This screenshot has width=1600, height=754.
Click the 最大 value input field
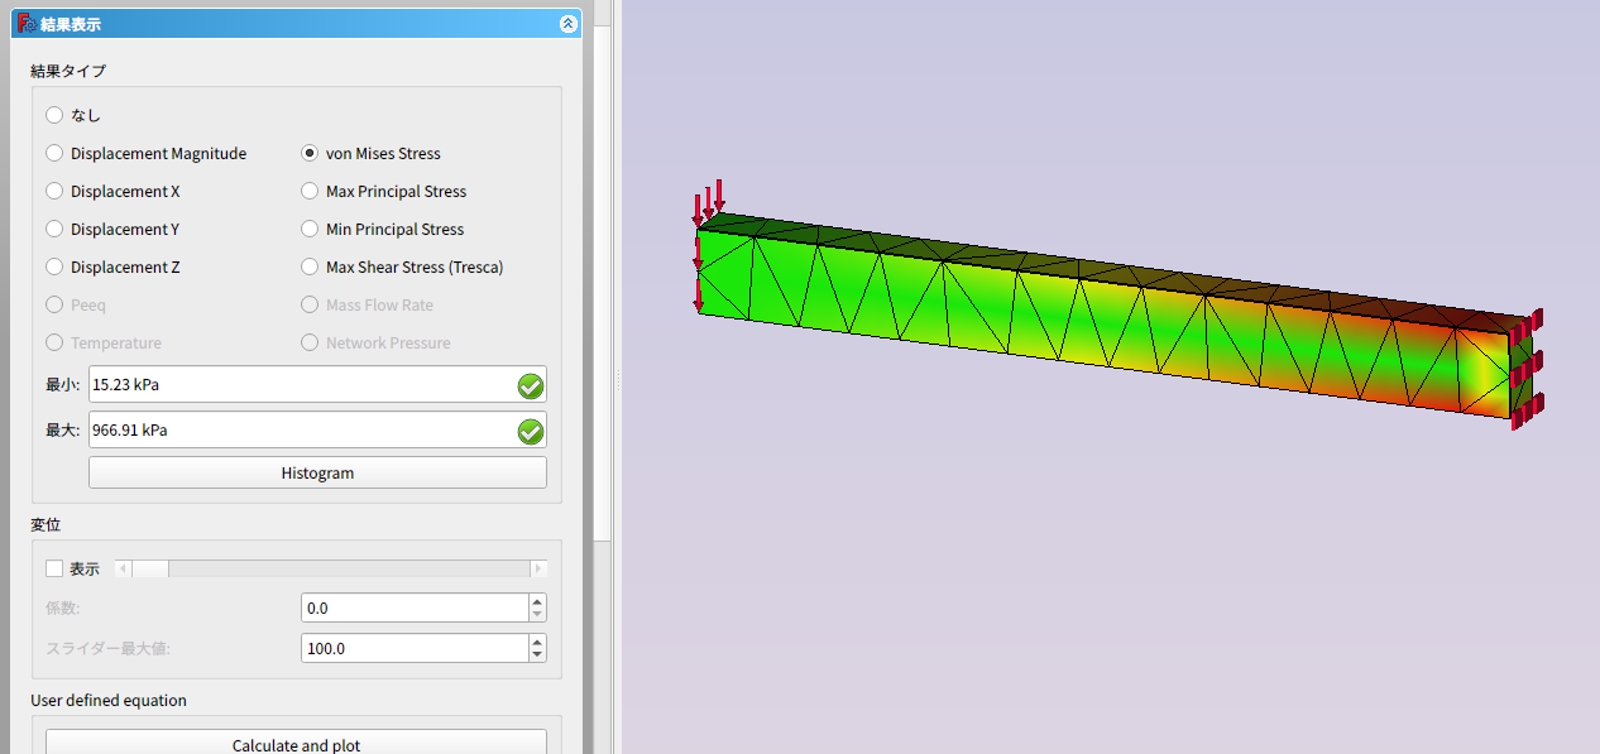tap(300, 430)
